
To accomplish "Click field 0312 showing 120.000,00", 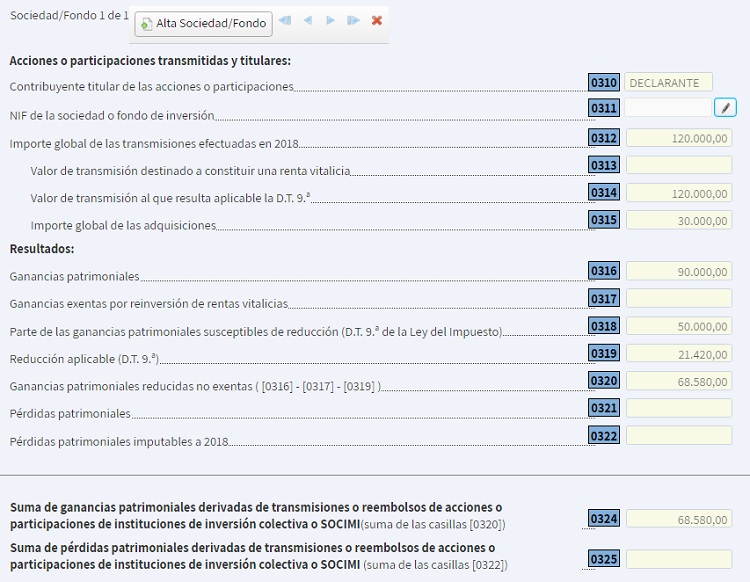I will tap(679, 138).
